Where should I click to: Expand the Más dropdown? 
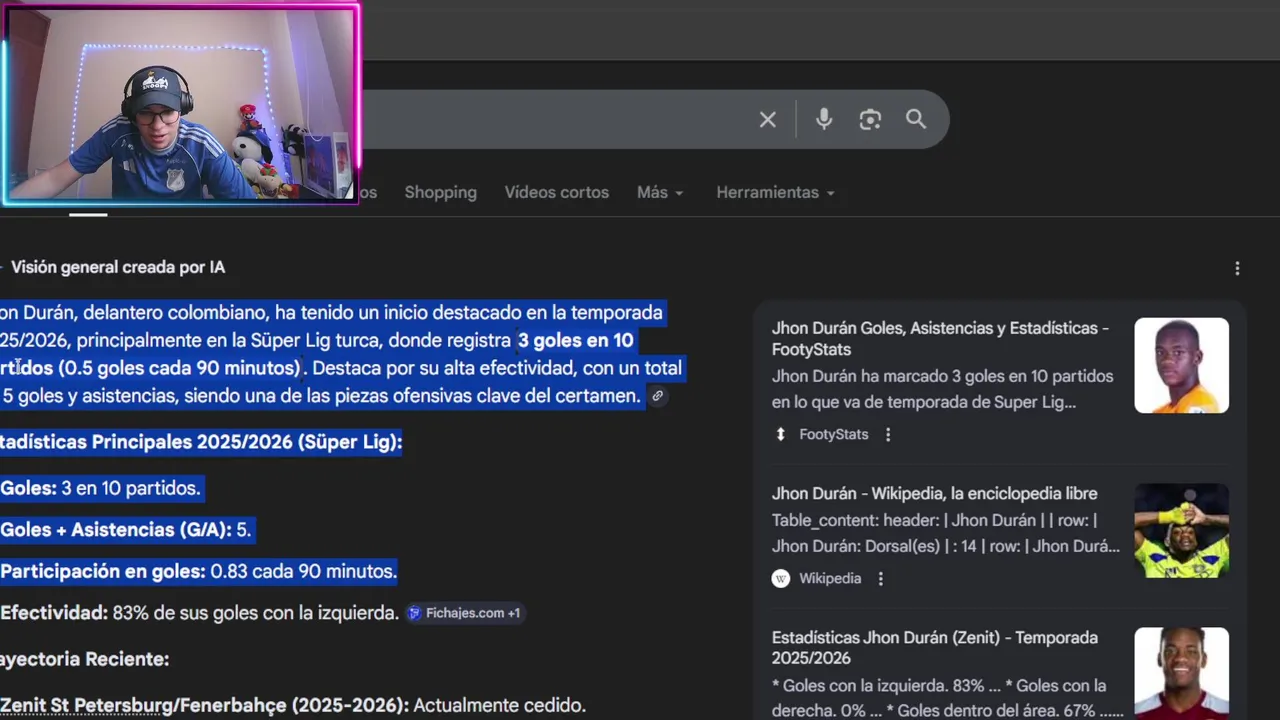click(660, 192)
